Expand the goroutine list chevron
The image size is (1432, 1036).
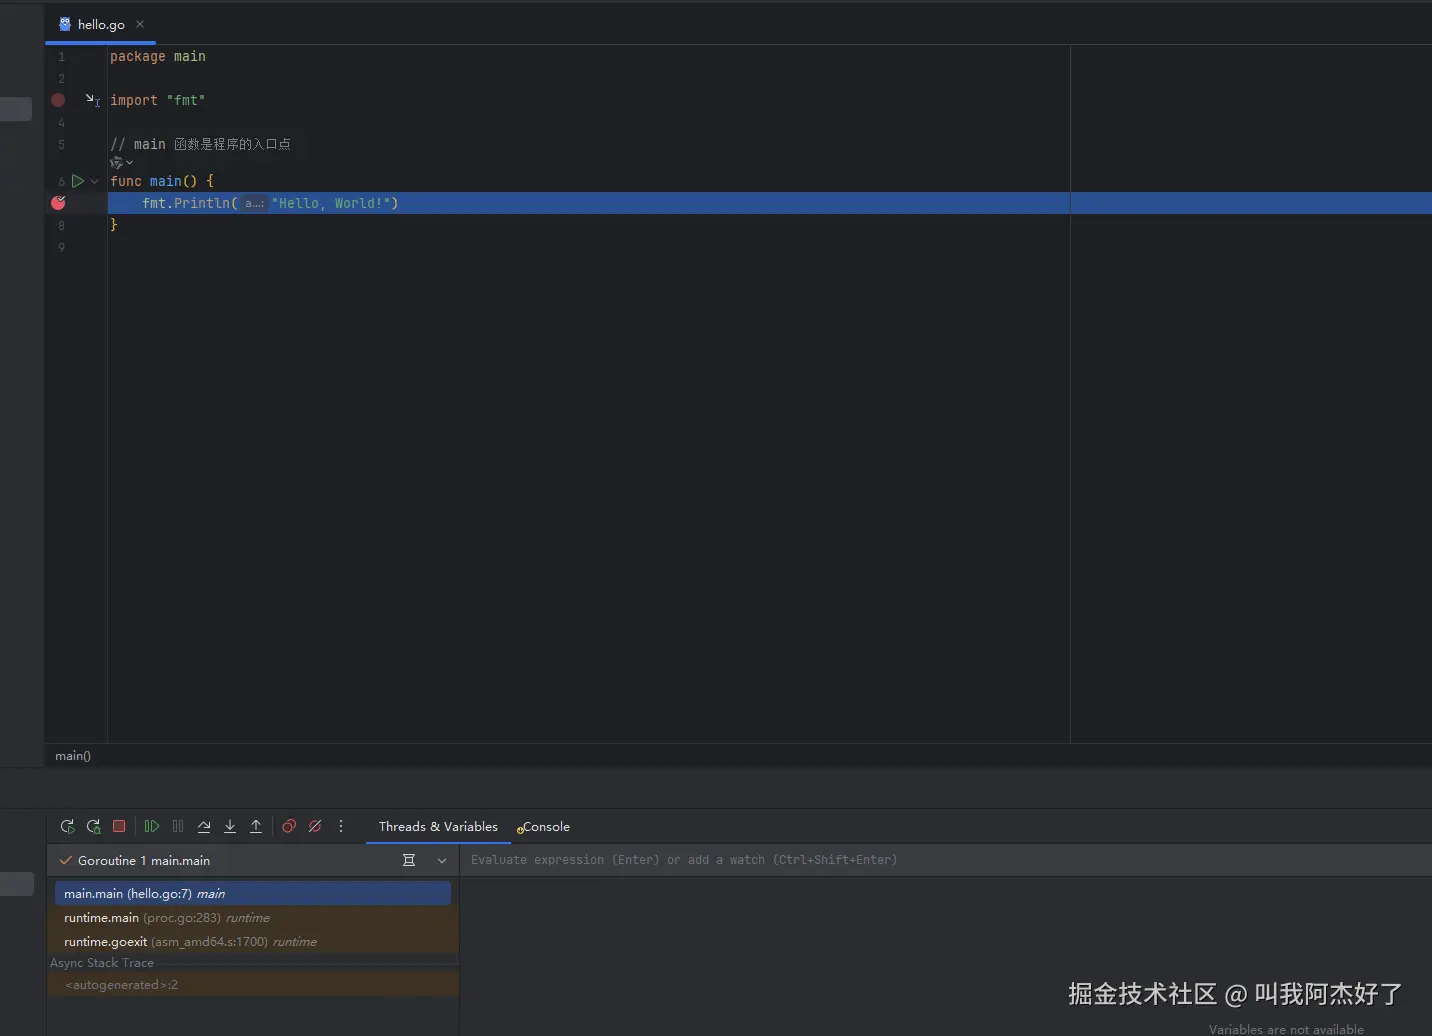point(442,860)
